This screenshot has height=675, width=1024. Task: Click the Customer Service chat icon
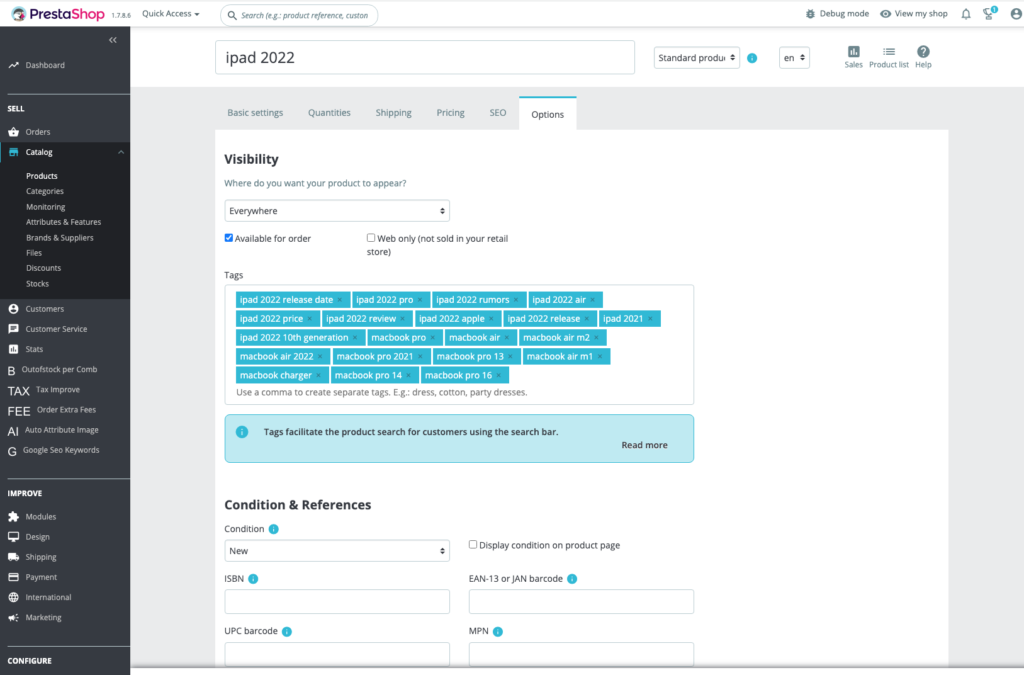pyautogui.click(x=13, y=329)
